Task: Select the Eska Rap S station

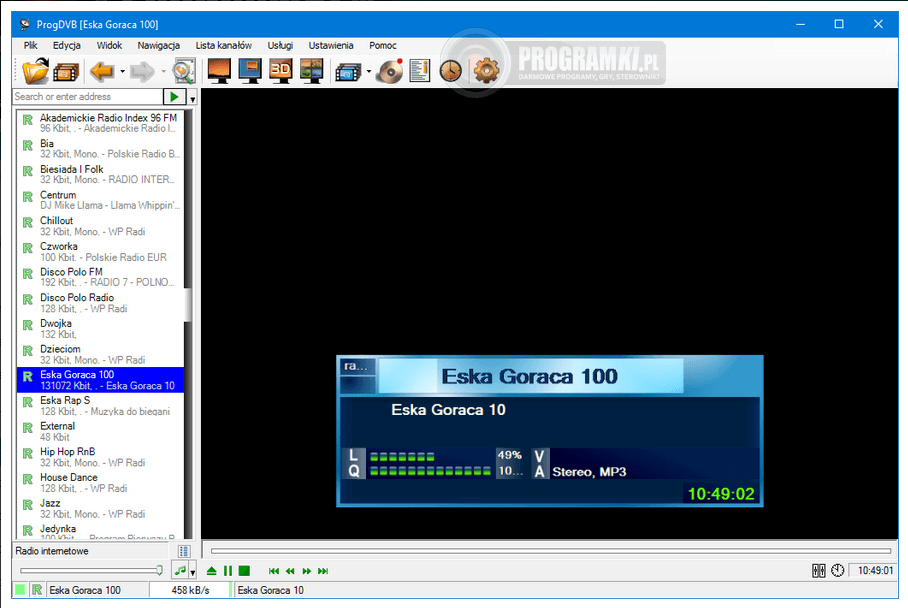Action: [100, 405]
